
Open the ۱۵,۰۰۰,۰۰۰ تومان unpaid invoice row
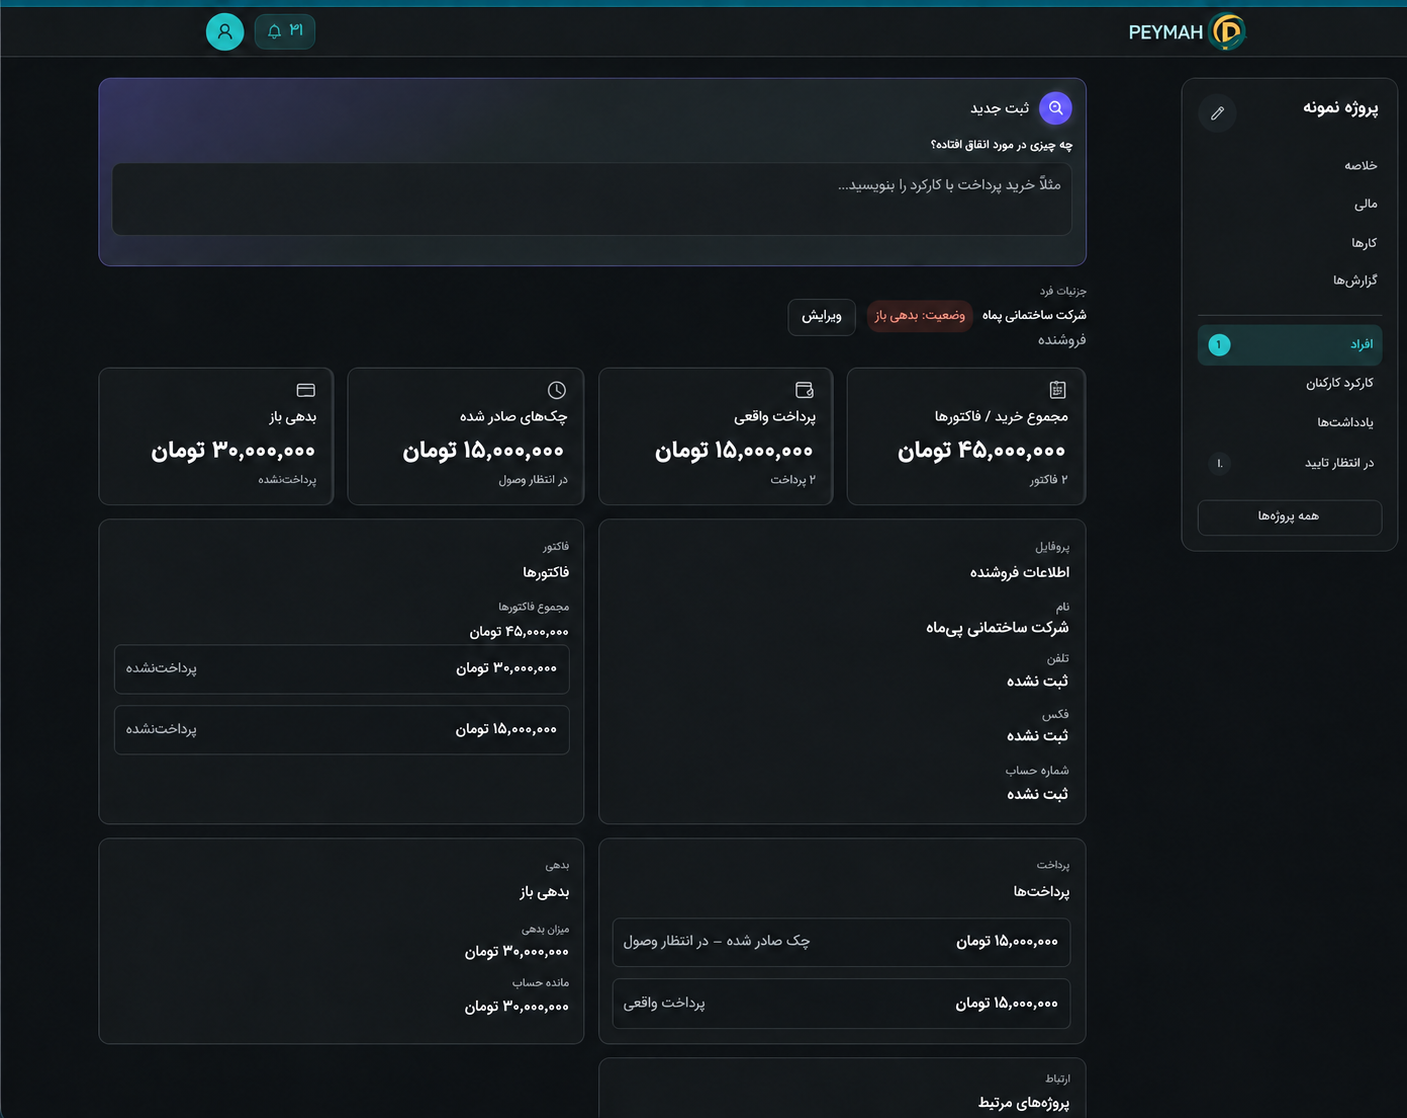pyautogui.click(x=342, y=730)
